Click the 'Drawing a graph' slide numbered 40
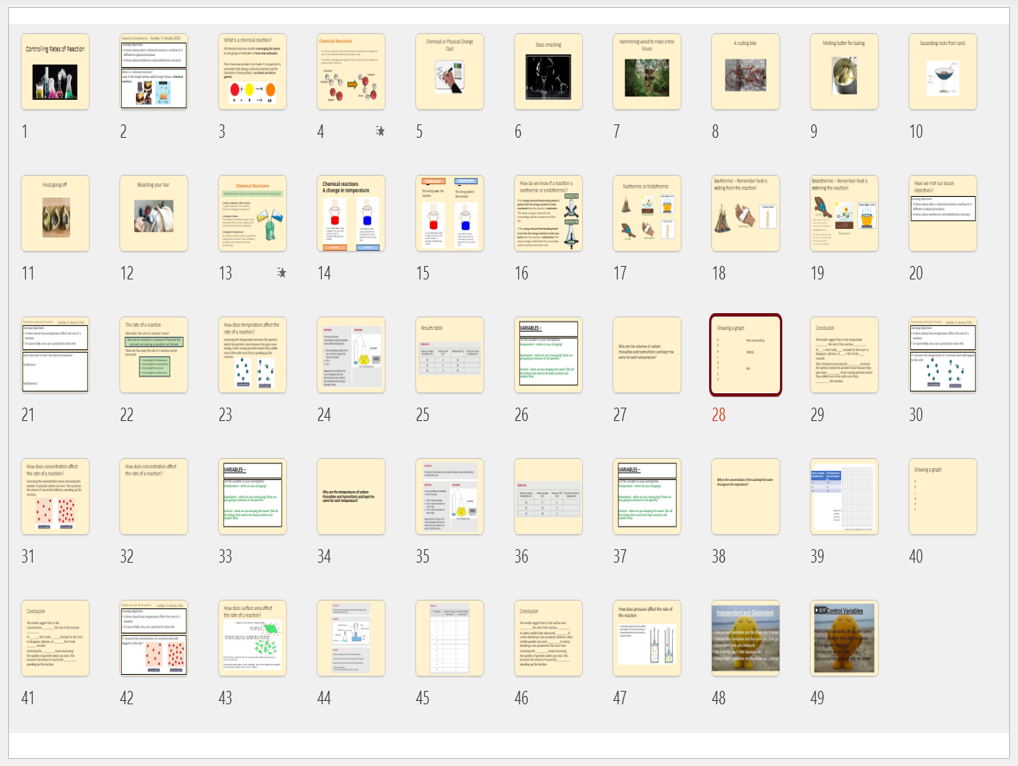Image resolution: width=1018 pixels, height=766 pixels. pyautogui.click(x=942, y=497)
